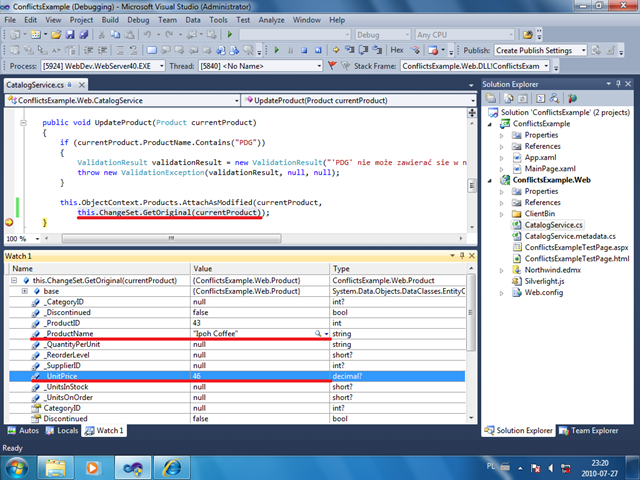Open the Analyze menu
This screenshot has height=480, width=640.
271,20
